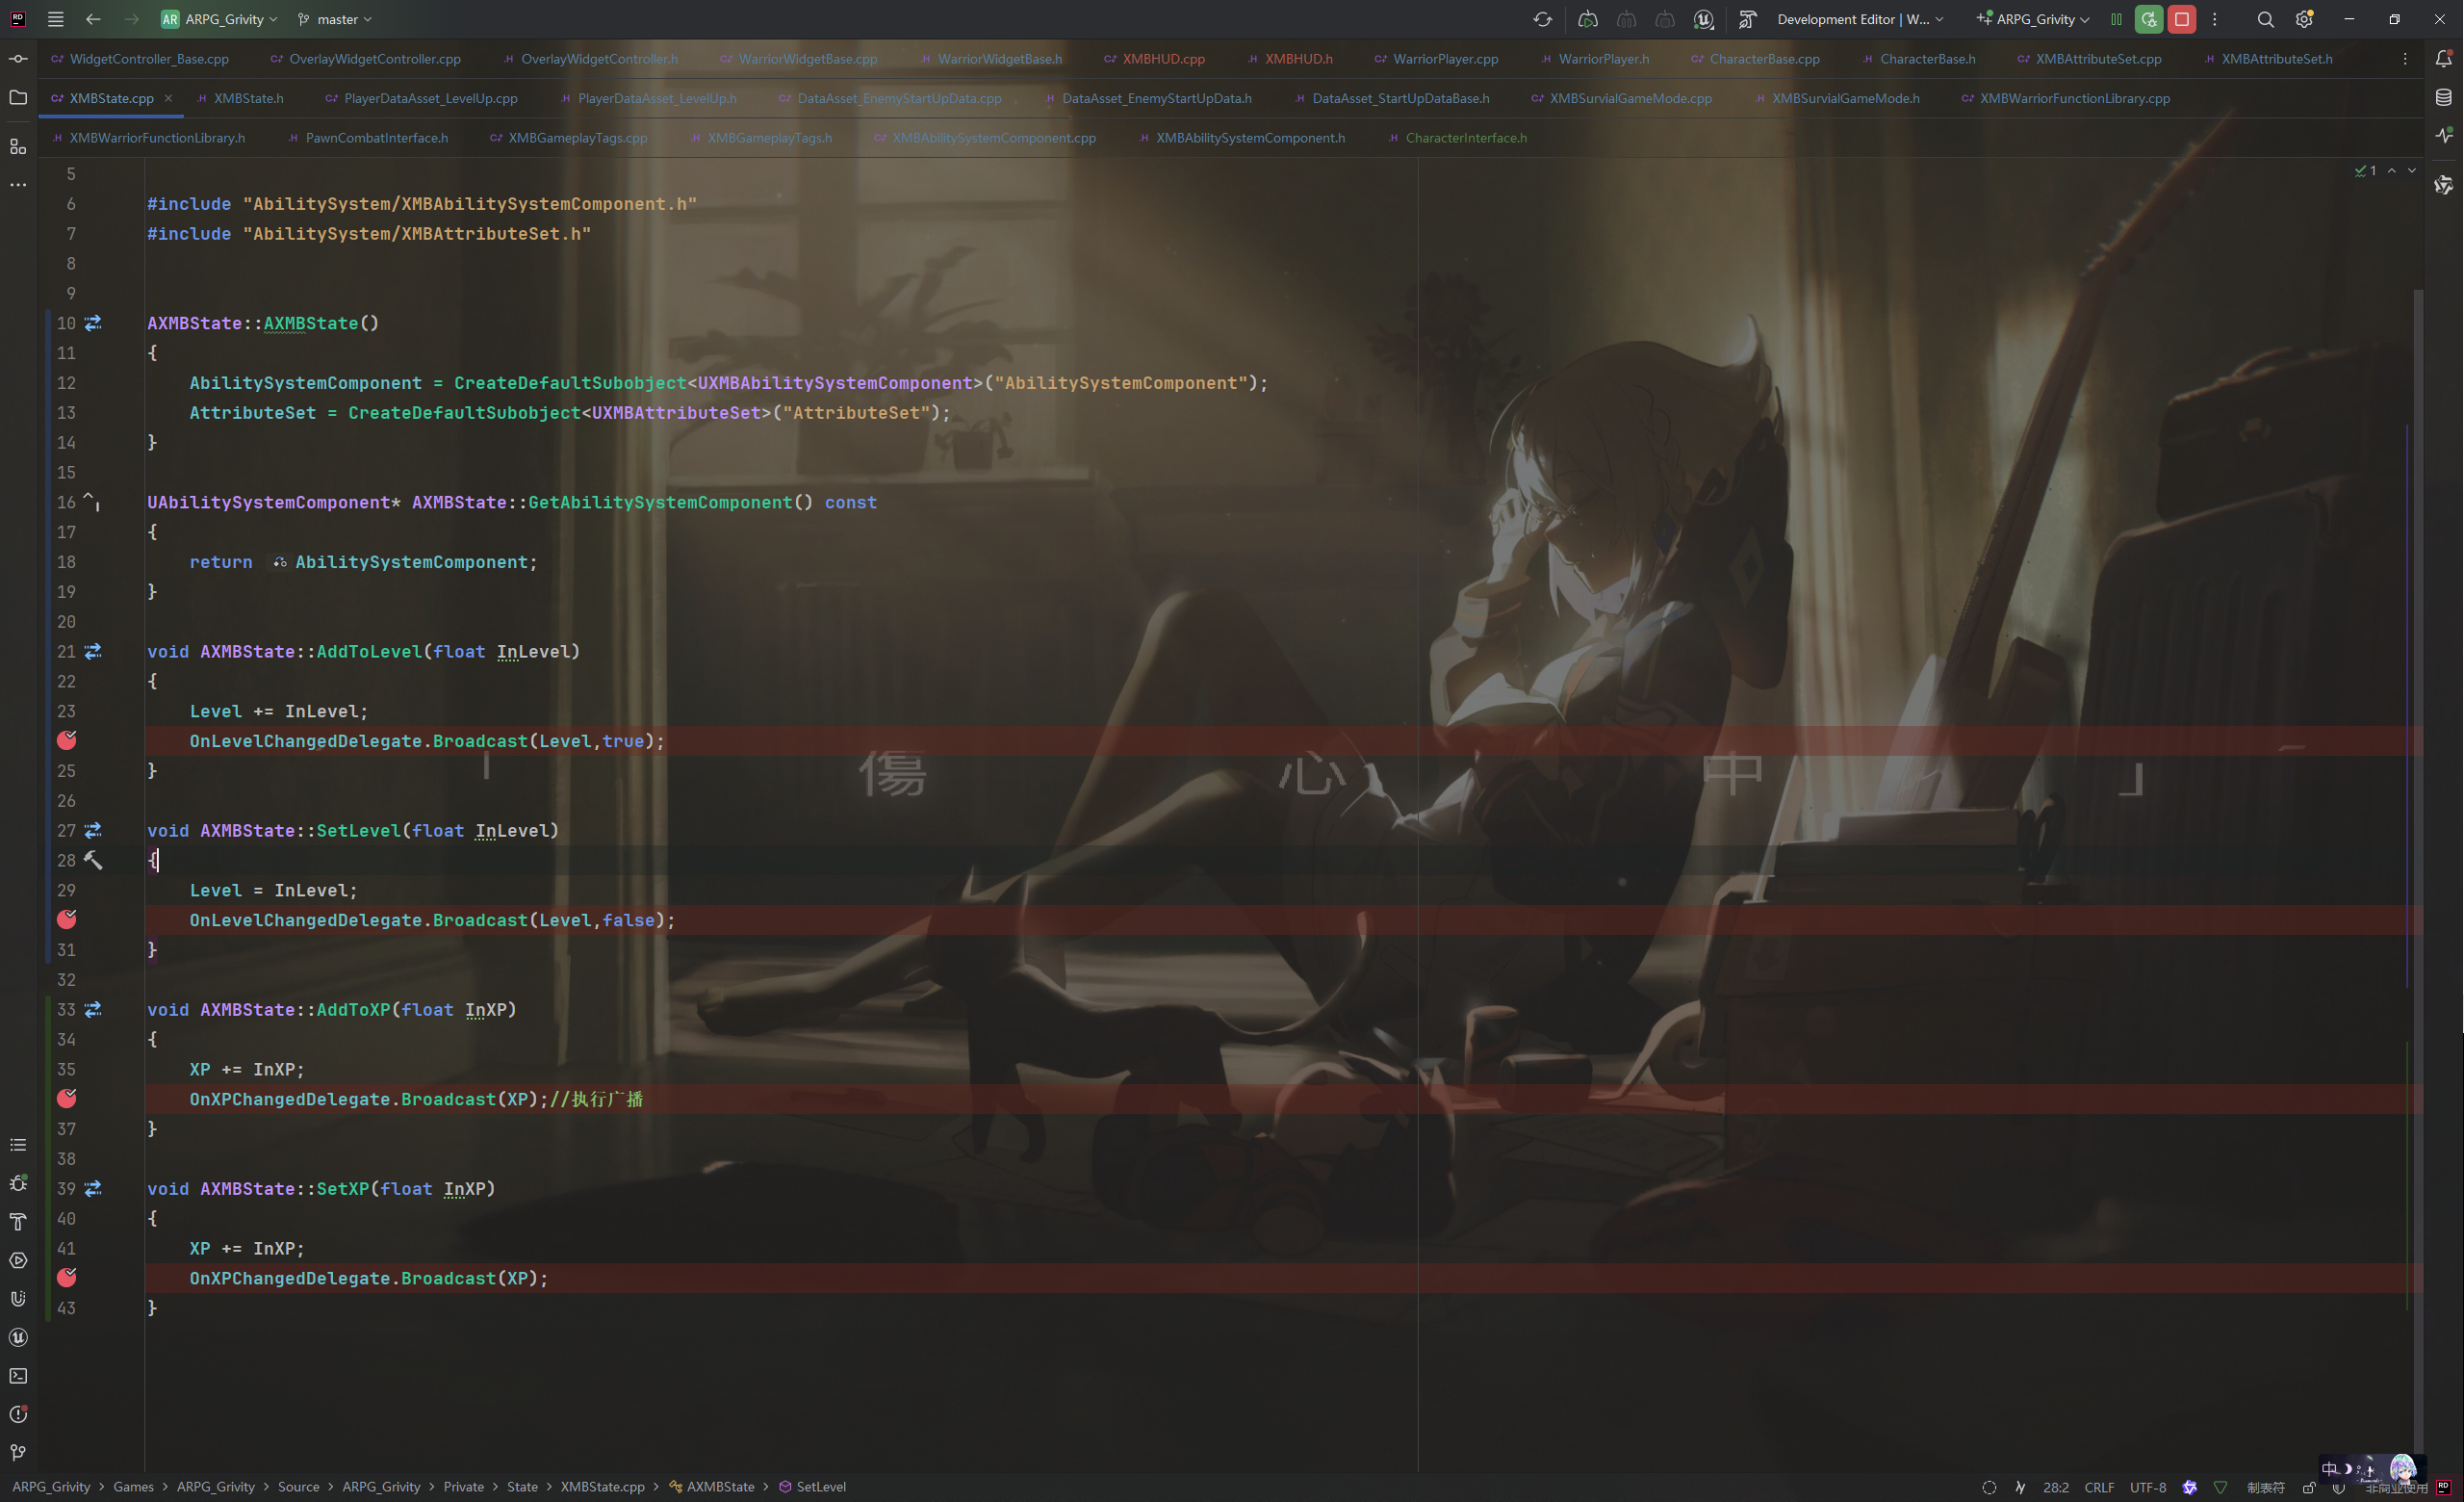Toggle file read-only lock in status bar
Viewport: 2464px width, 1502px height.
[2308, 1487]
